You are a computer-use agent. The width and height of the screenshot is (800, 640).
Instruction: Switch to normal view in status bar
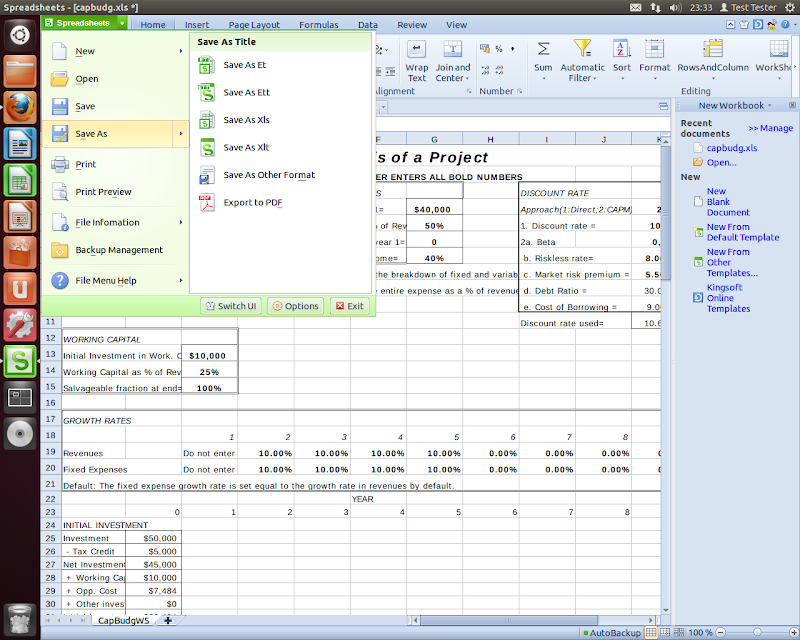651,632
